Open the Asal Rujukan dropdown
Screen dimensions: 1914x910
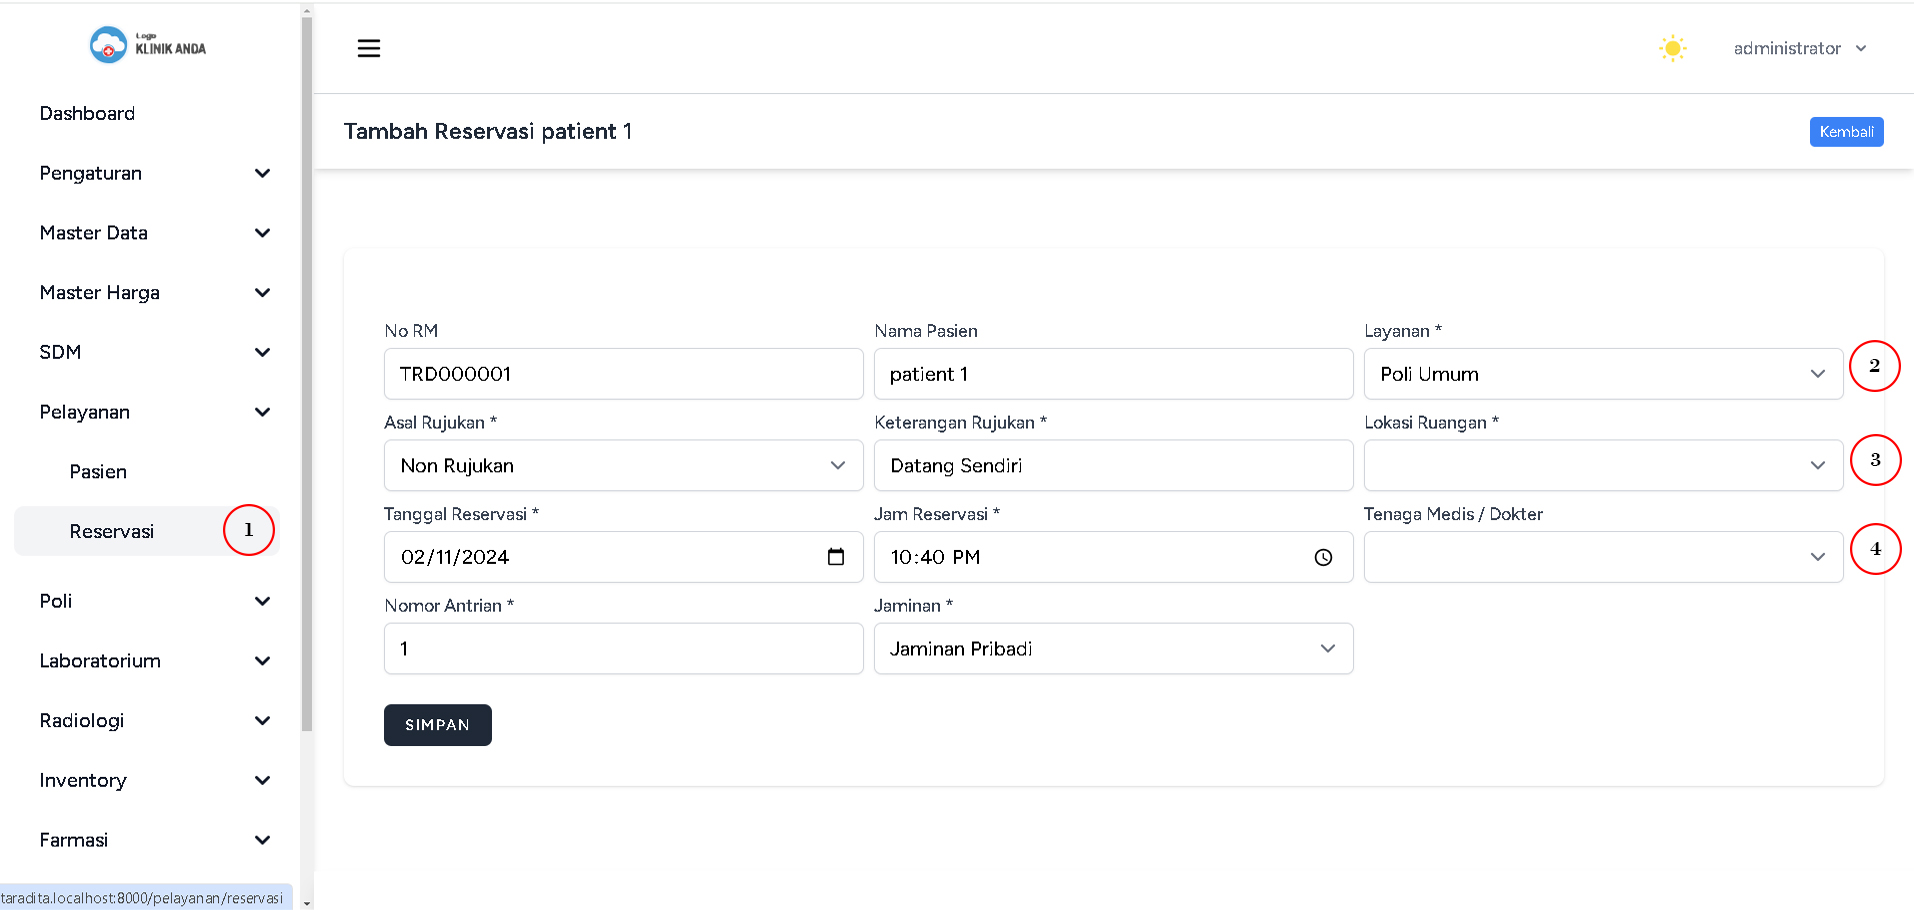click(x=623, y=466)
